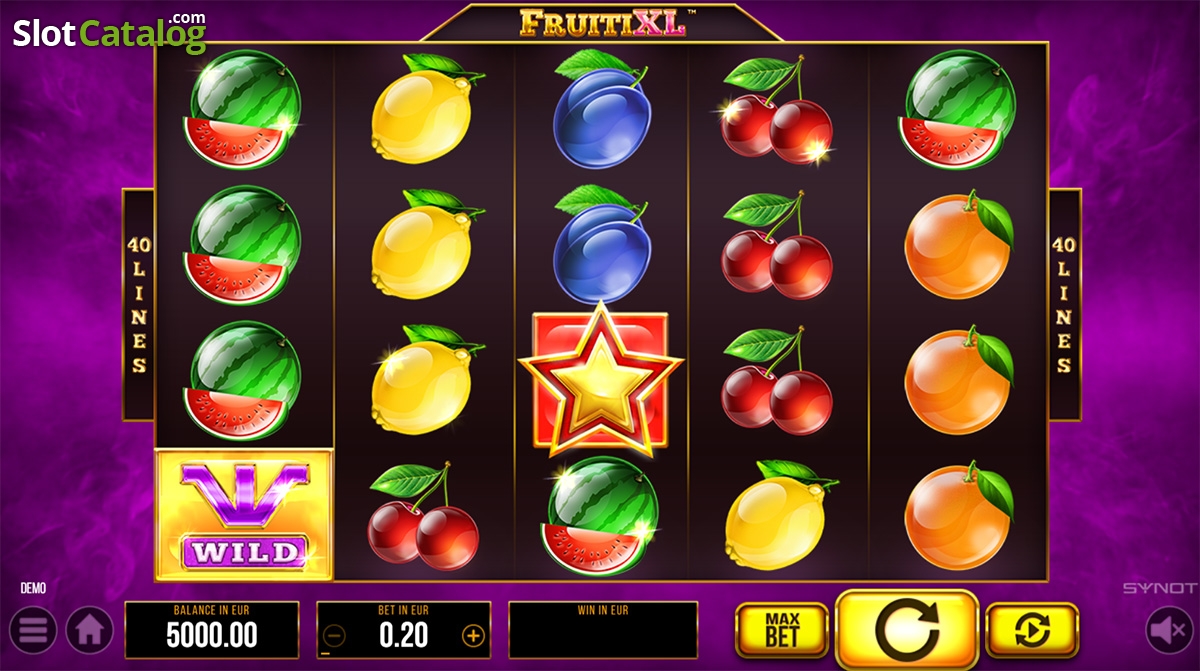The image size is (1200, 671).
Task: Click the right 40 LINES panel
Action: 1065,304
